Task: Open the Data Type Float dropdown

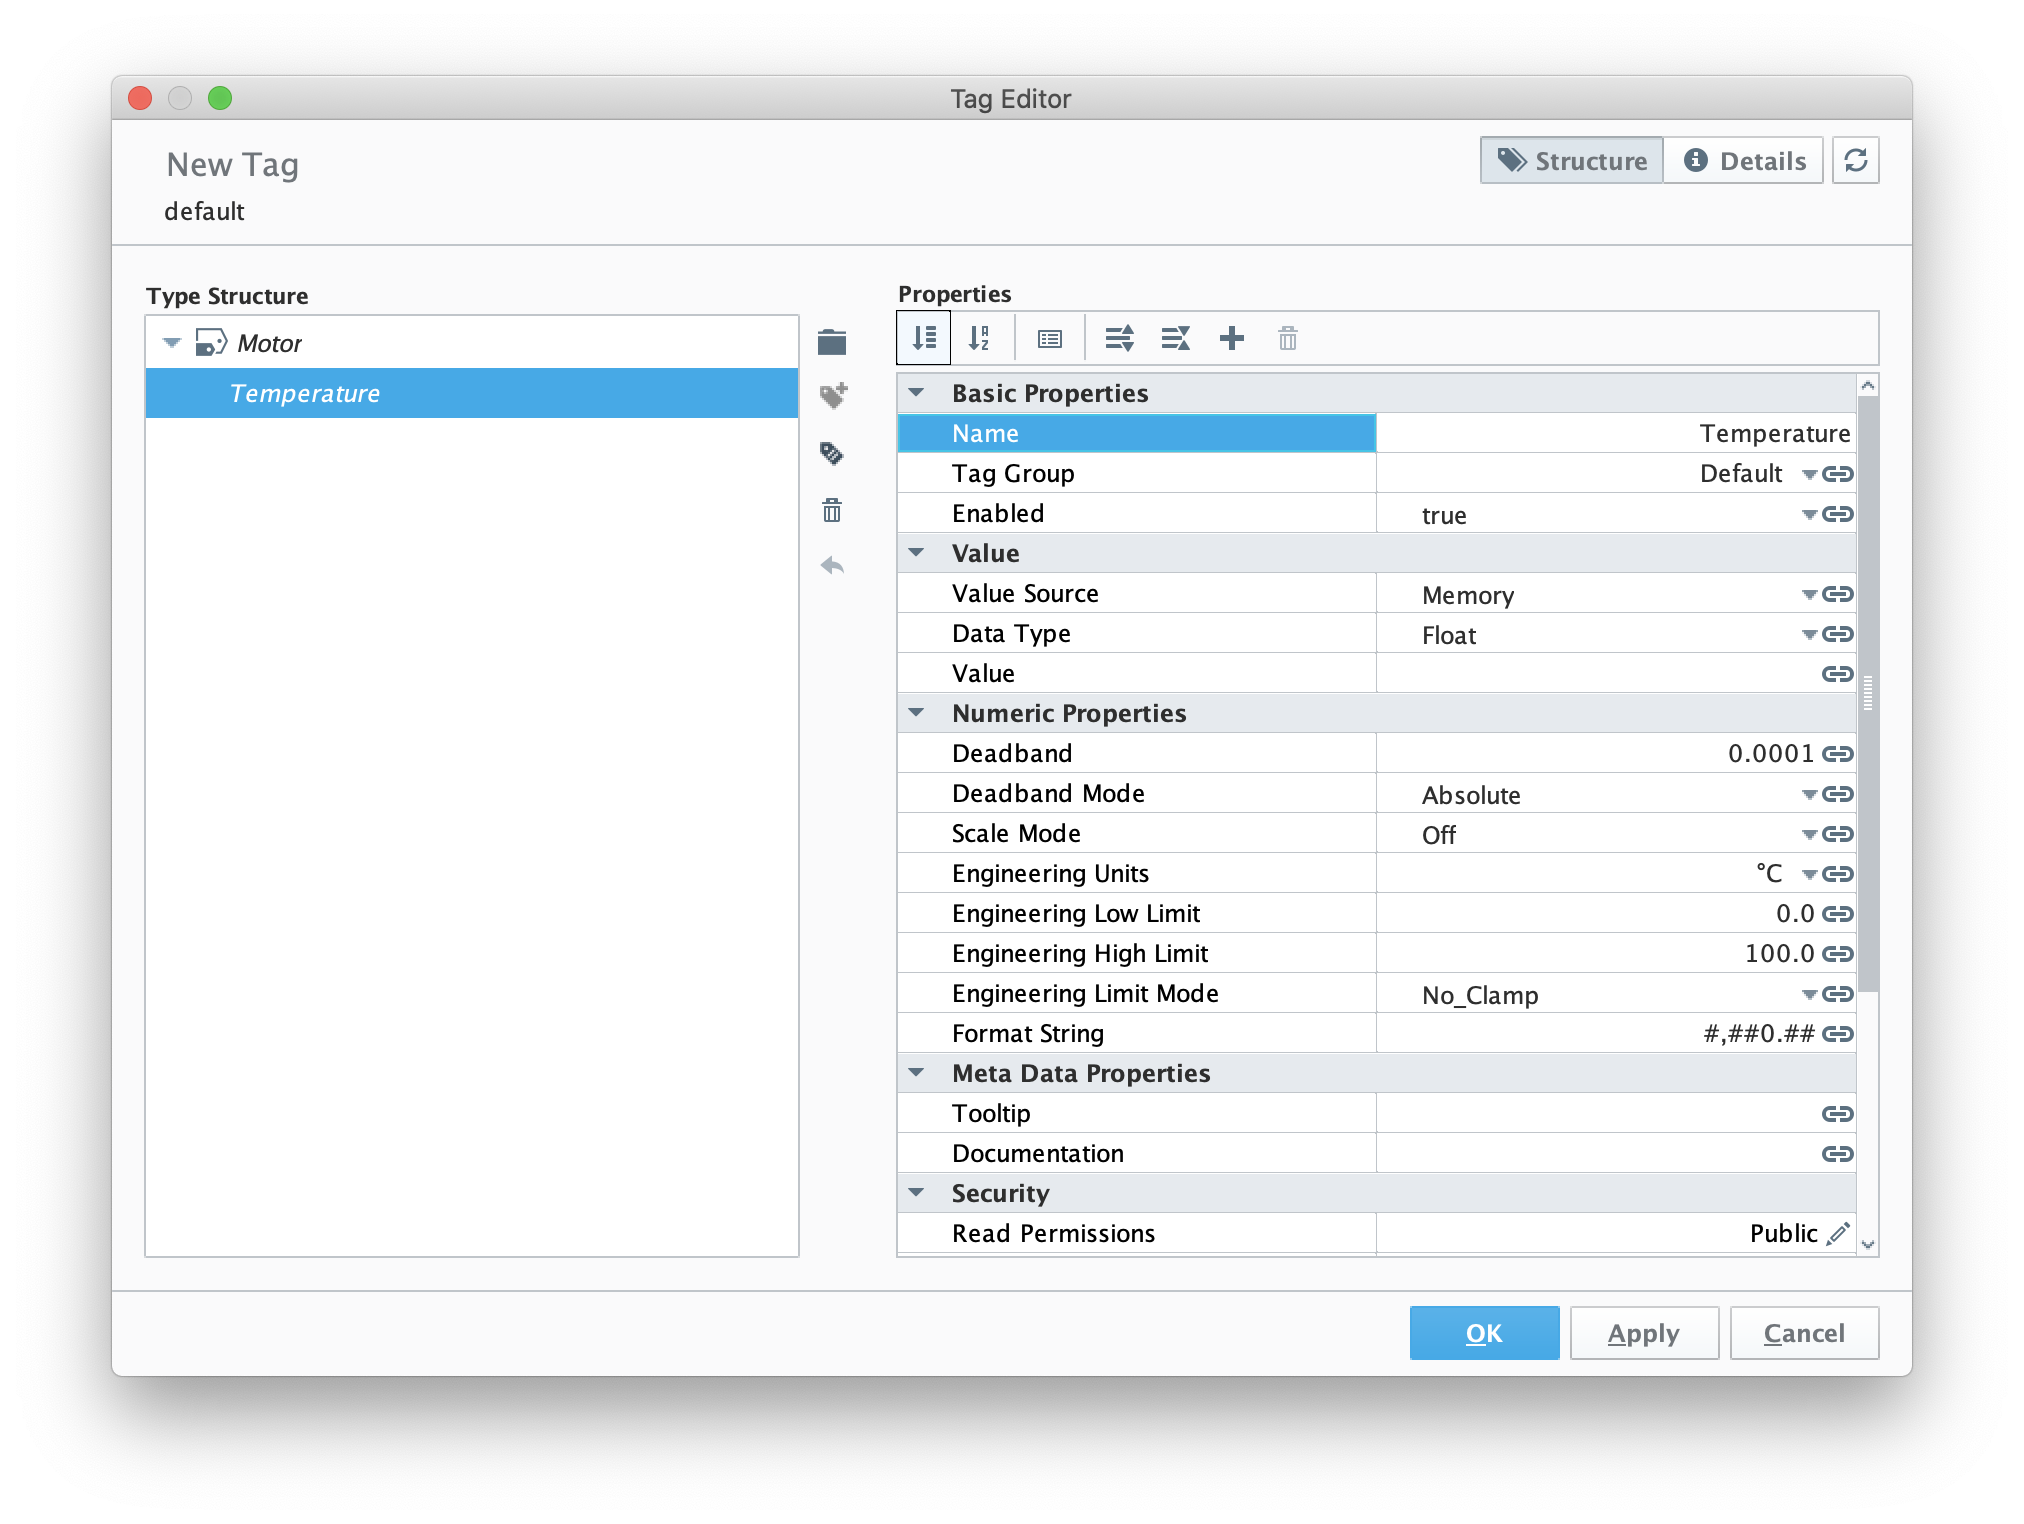Action: pyautogui.click(x=1809, y=634)
